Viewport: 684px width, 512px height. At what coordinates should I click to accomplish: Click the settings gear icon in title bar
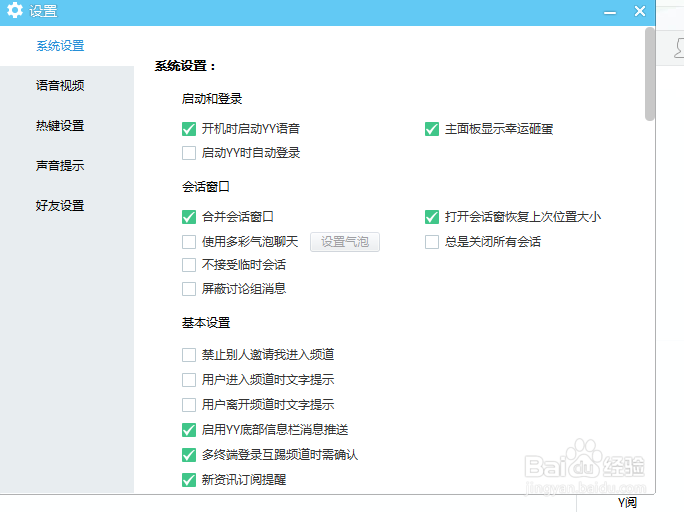click(x=14, y=10)
